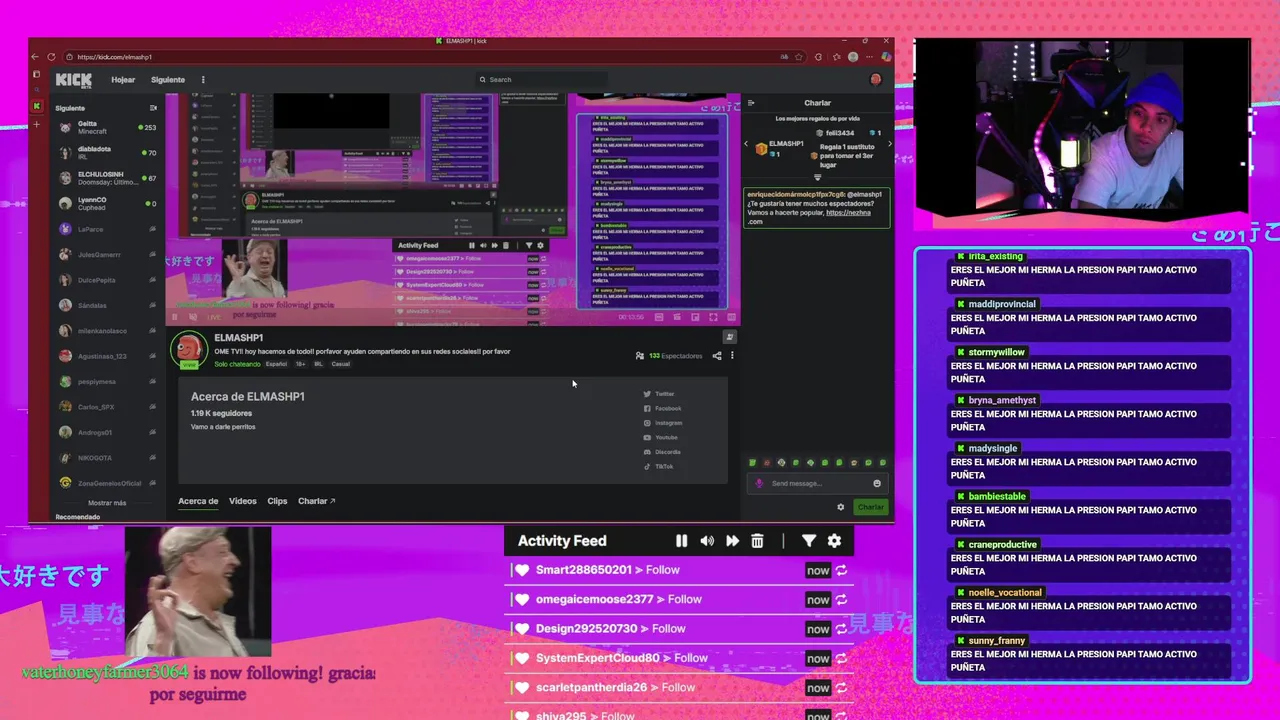The height and width of the screenshot is (720, 1280).
Task: Add a new vertical browser tab
Action: 37,124
